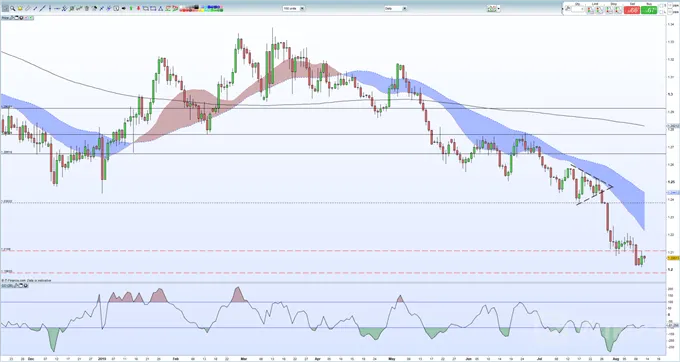The image size is (680, 362).
Task: Select the pointer cursor tool
Action: [x=6, y=9]
